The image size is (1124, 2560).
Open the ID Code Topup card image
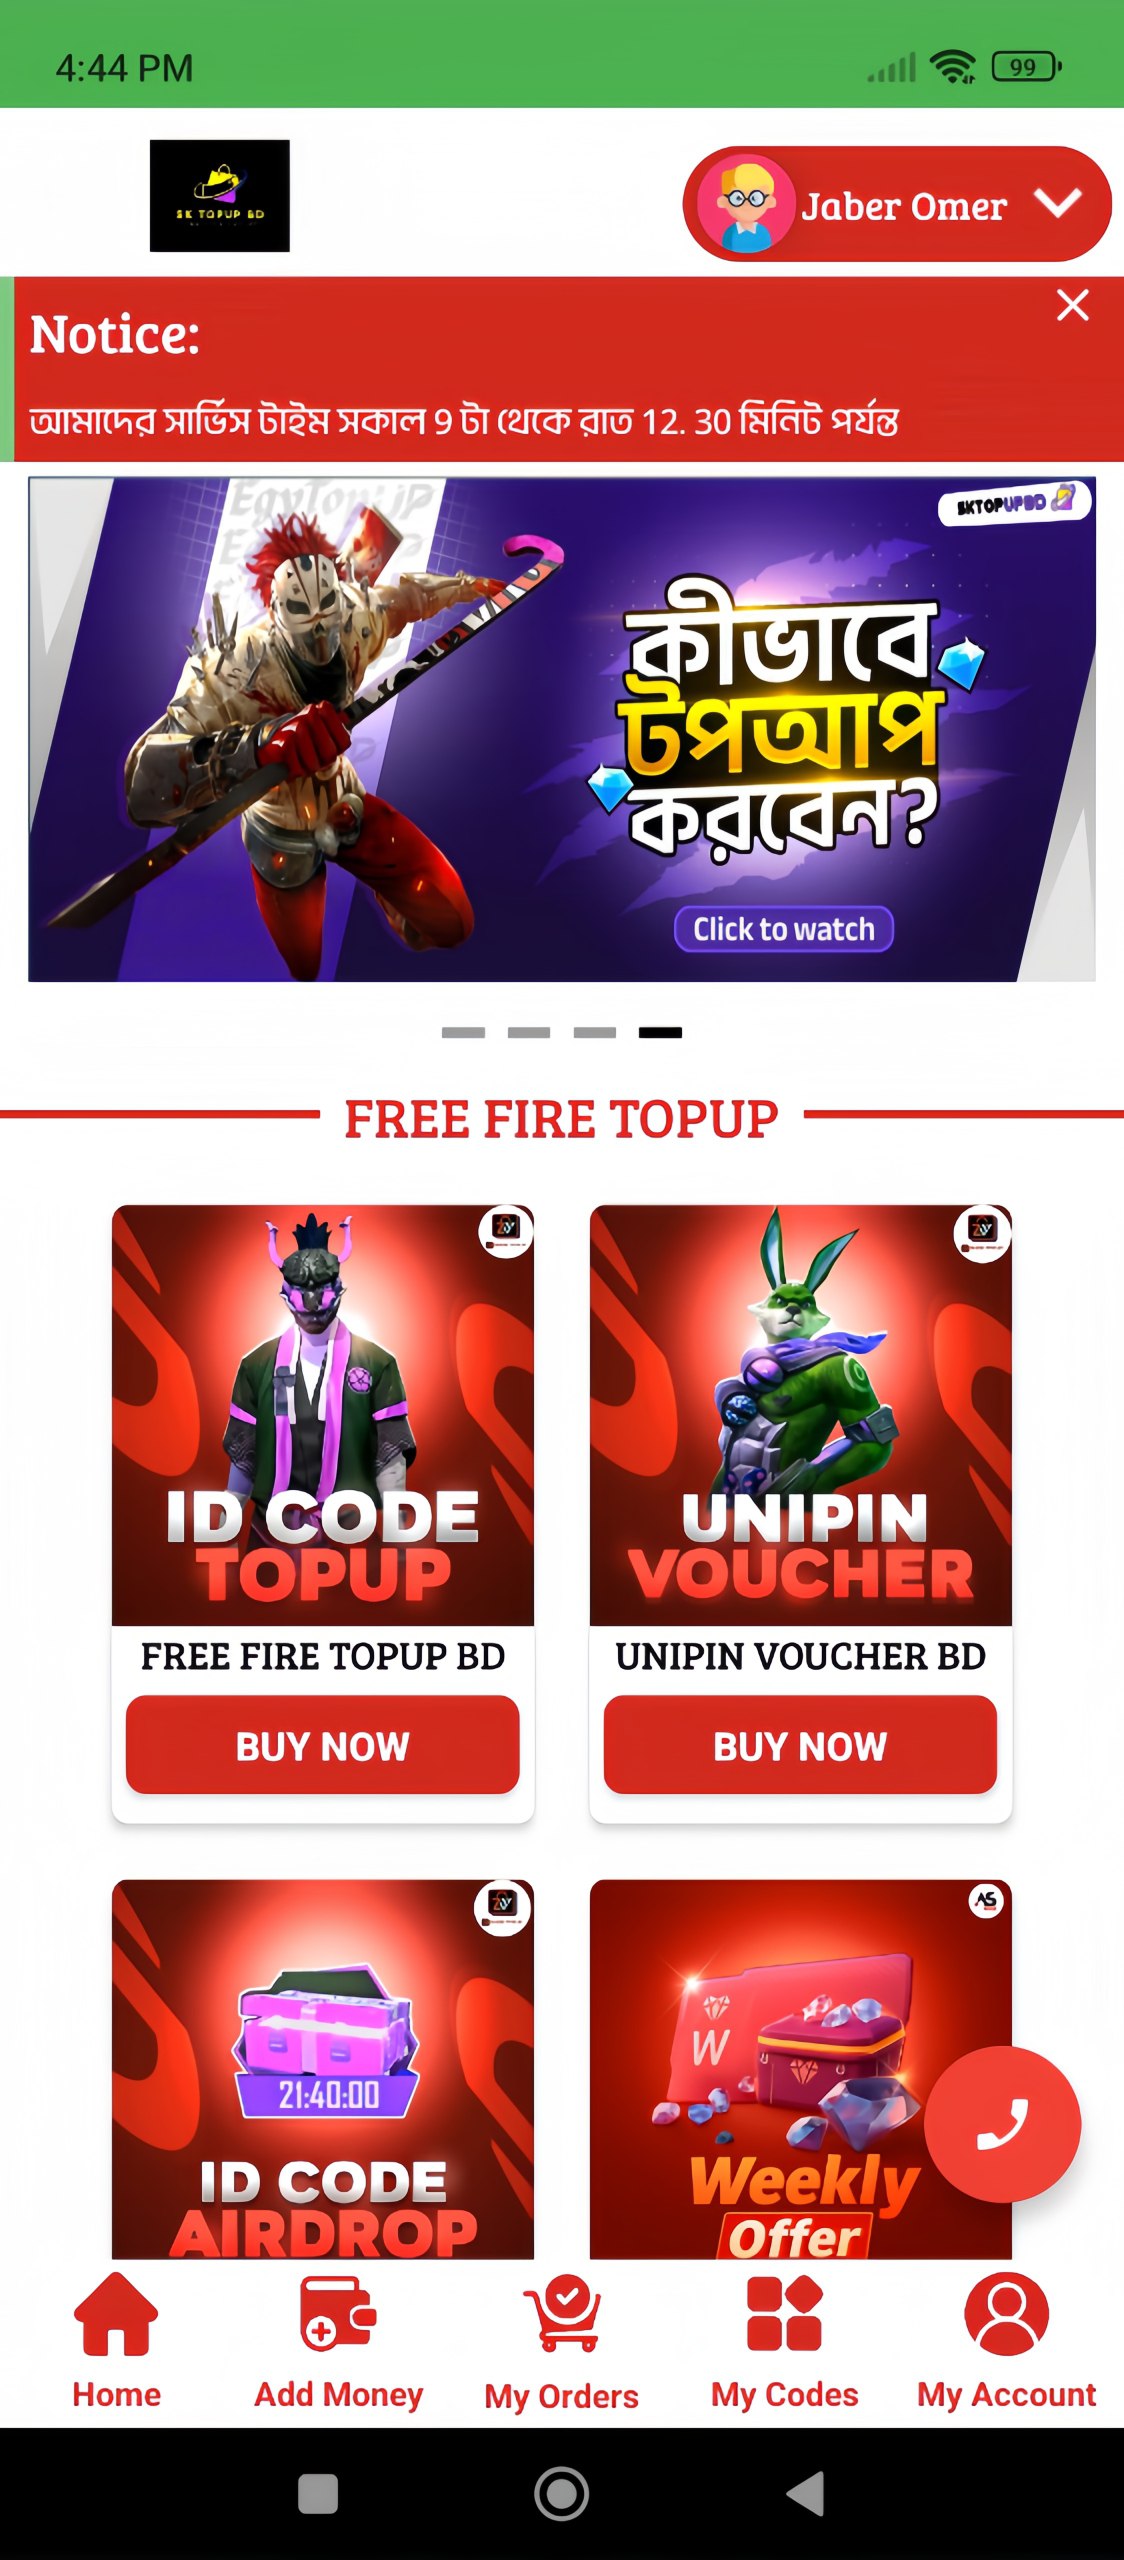[x=323, y=1415]
